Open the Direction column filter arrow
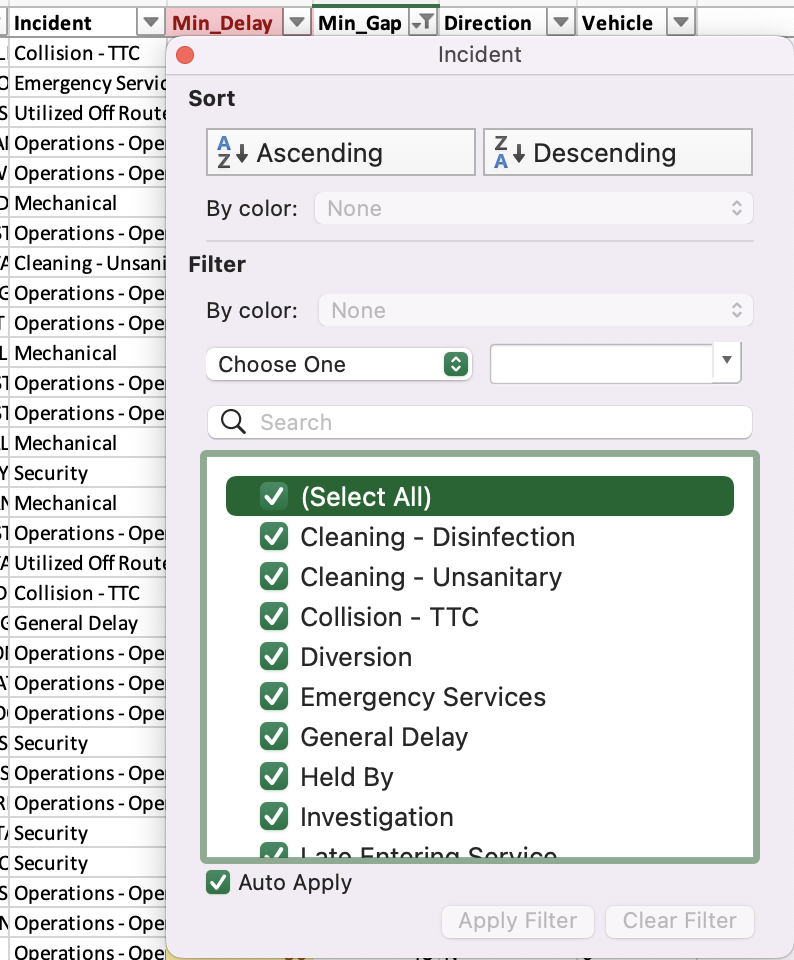794x960 pixels. pyautogui.click(x=560, y=22)
